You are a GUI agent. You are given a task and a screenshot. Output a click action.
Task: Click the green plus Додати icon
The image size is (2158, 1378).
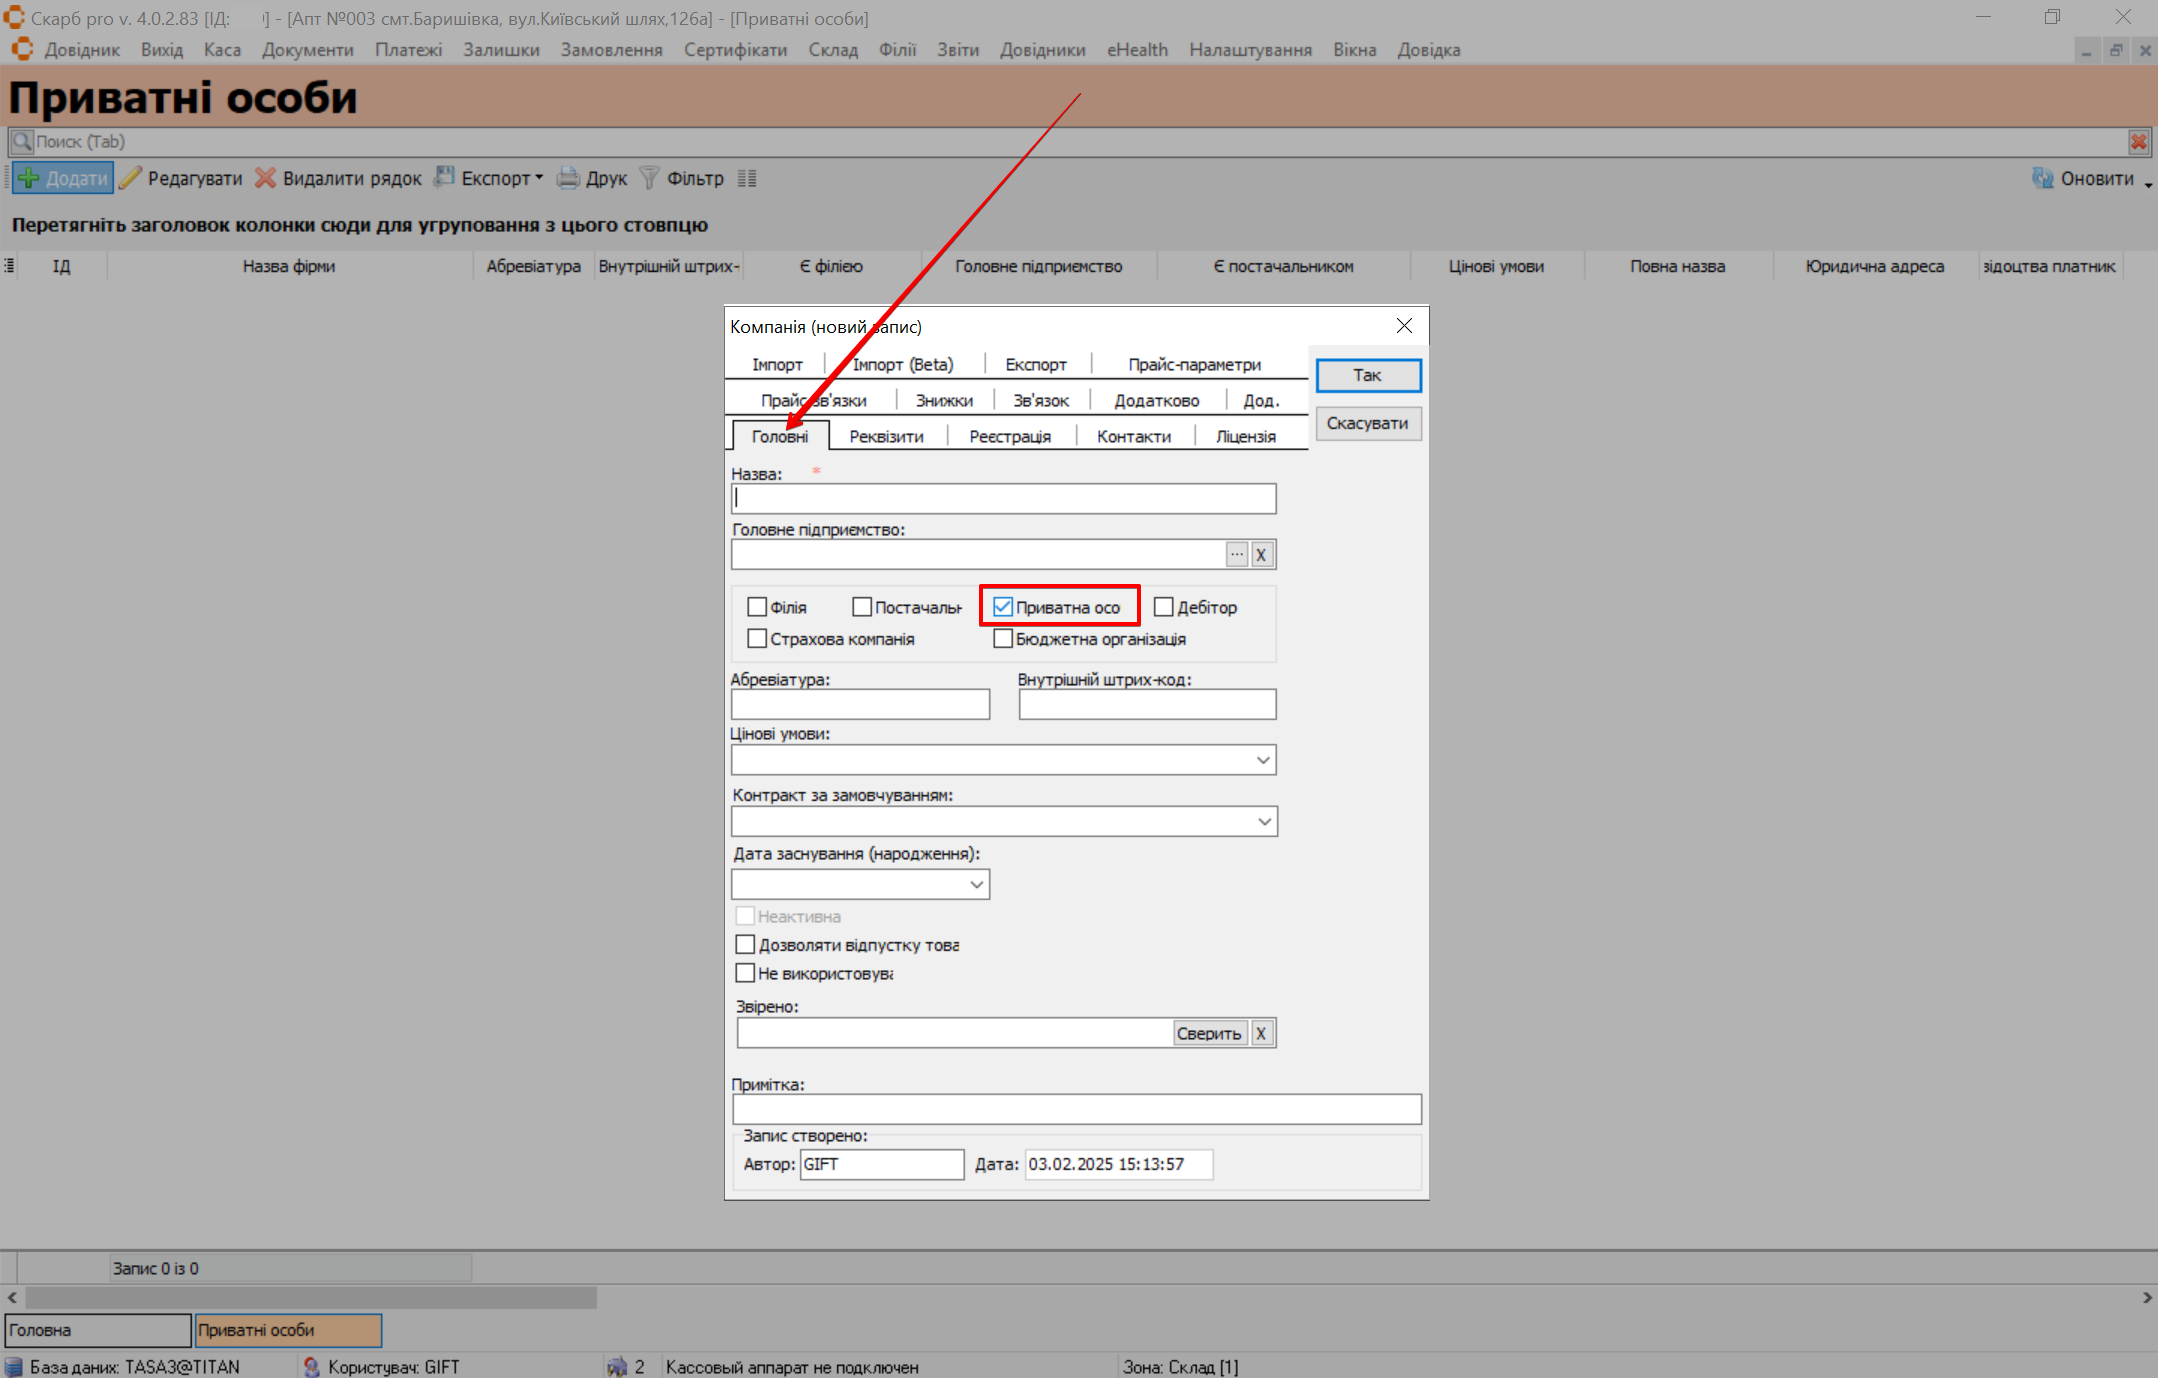30,179
